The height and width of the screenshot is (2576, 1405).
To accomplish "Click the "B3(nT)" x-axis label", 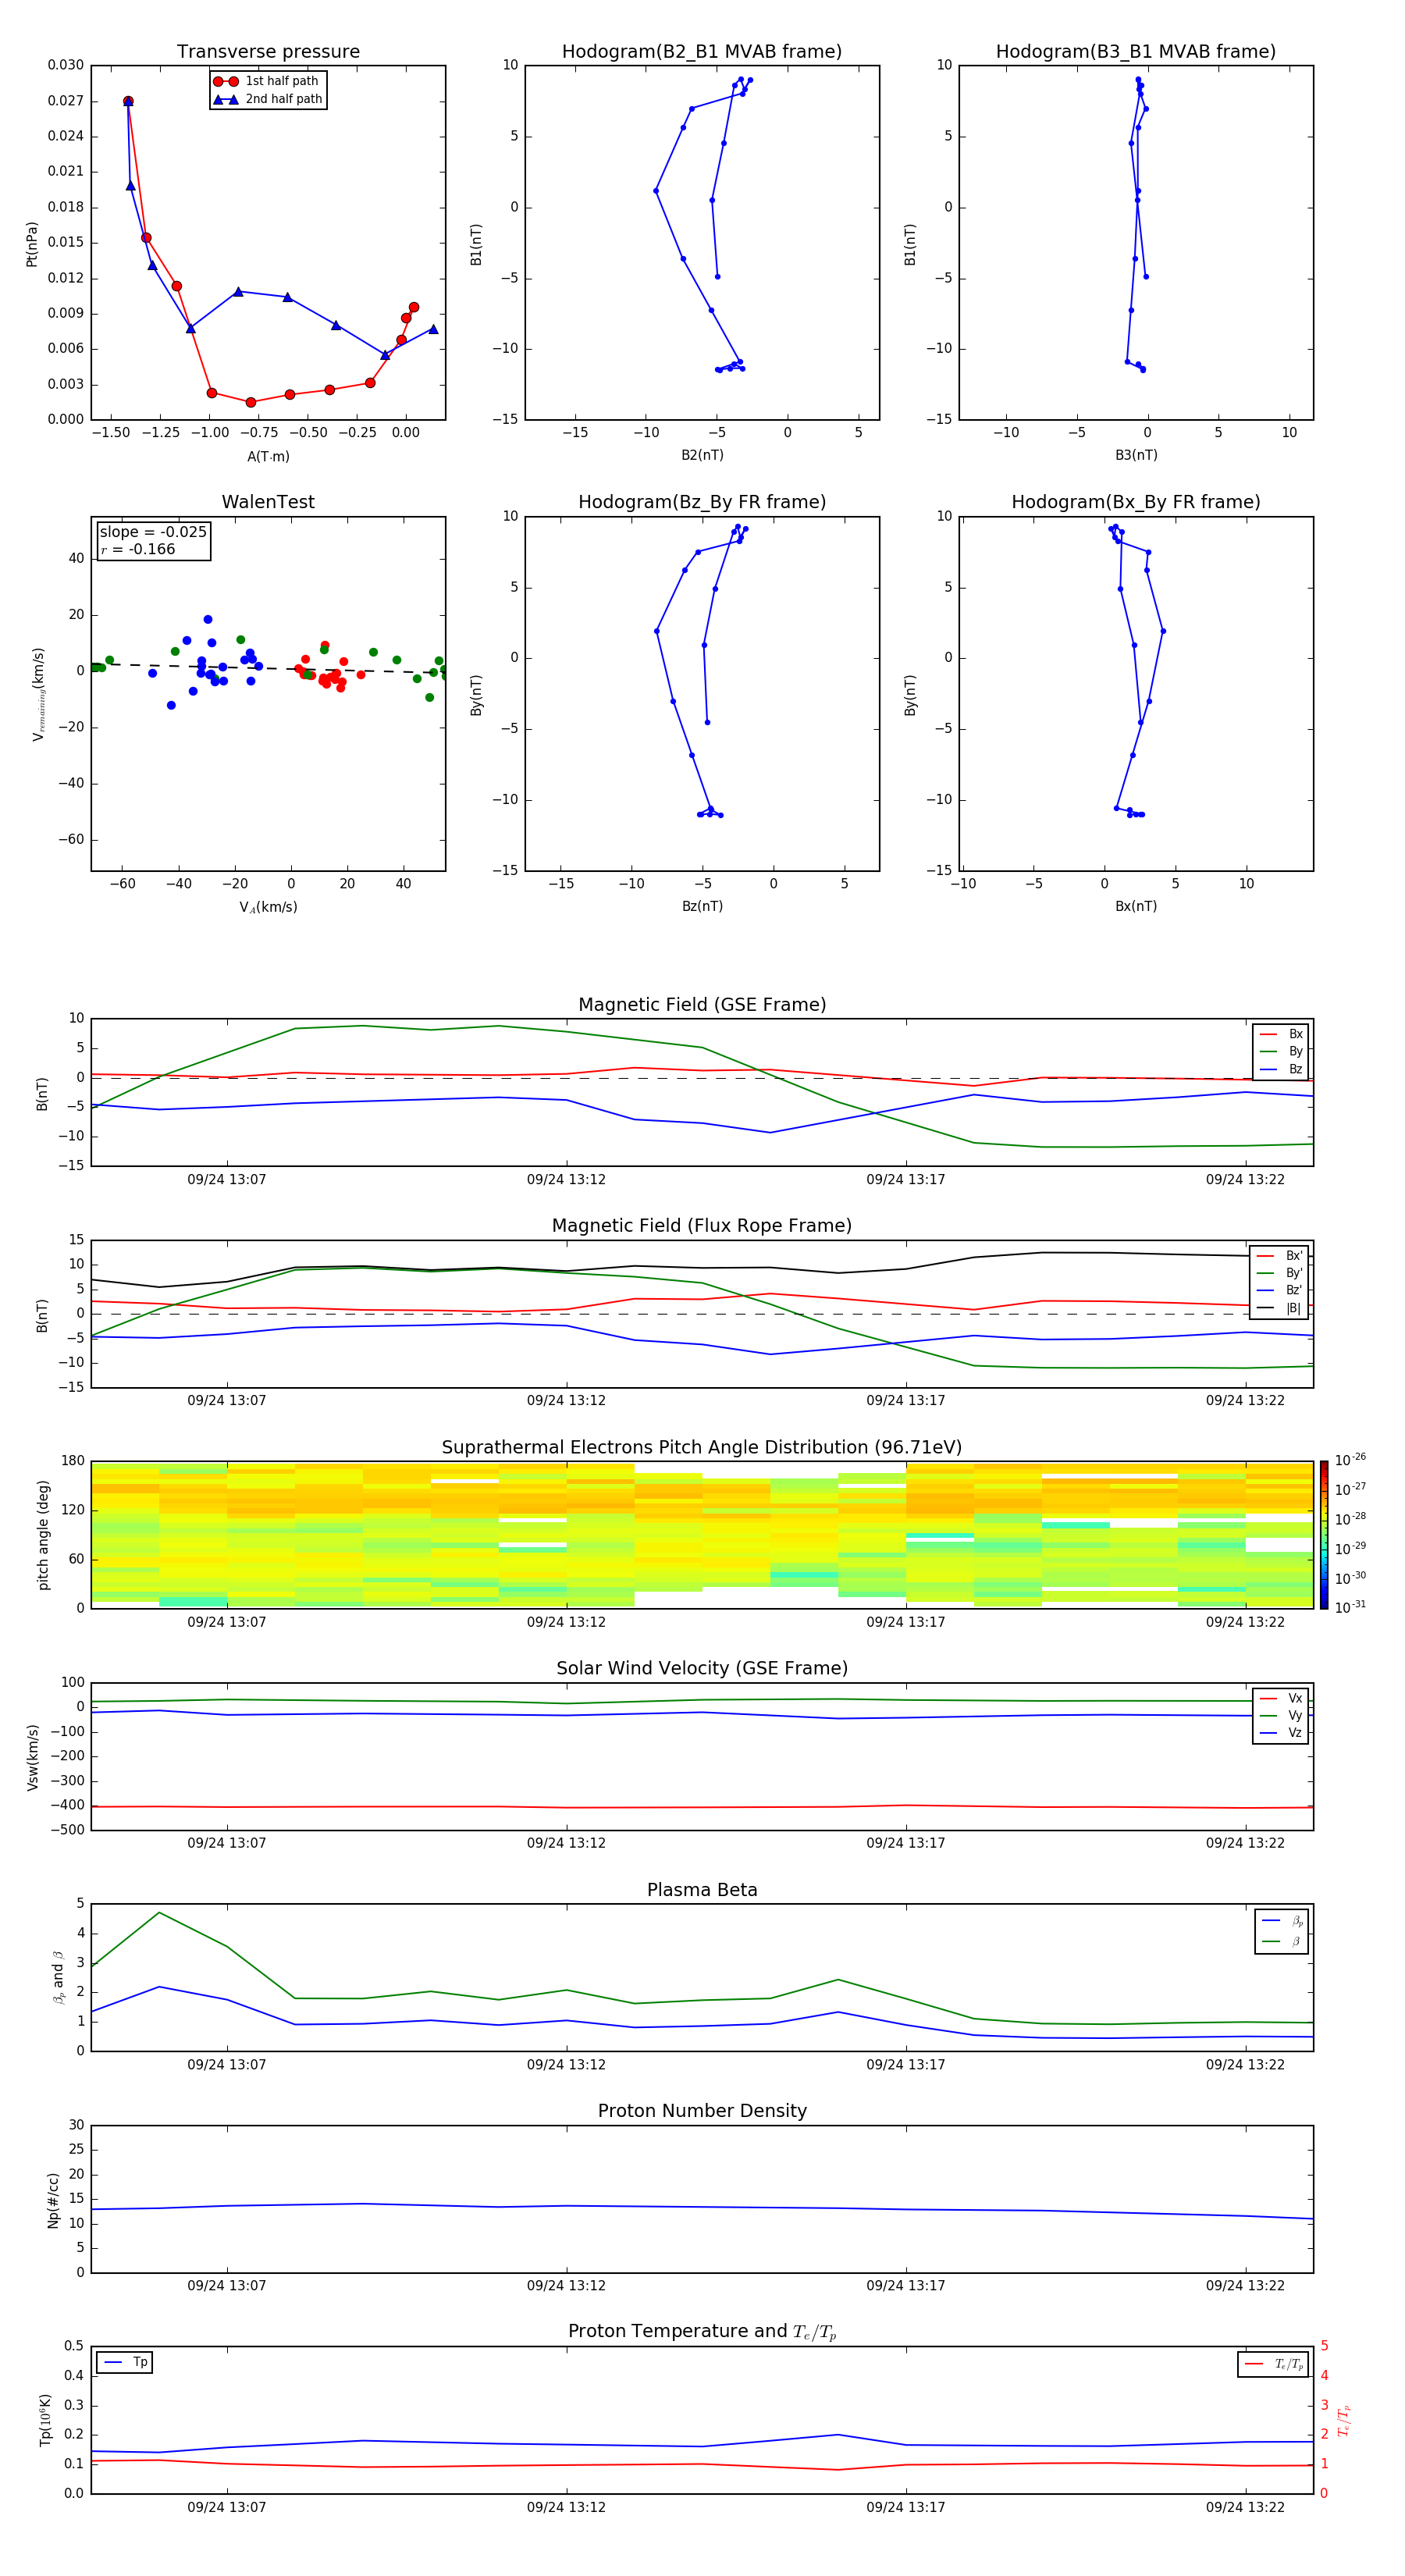I will tap(1136, 455).
